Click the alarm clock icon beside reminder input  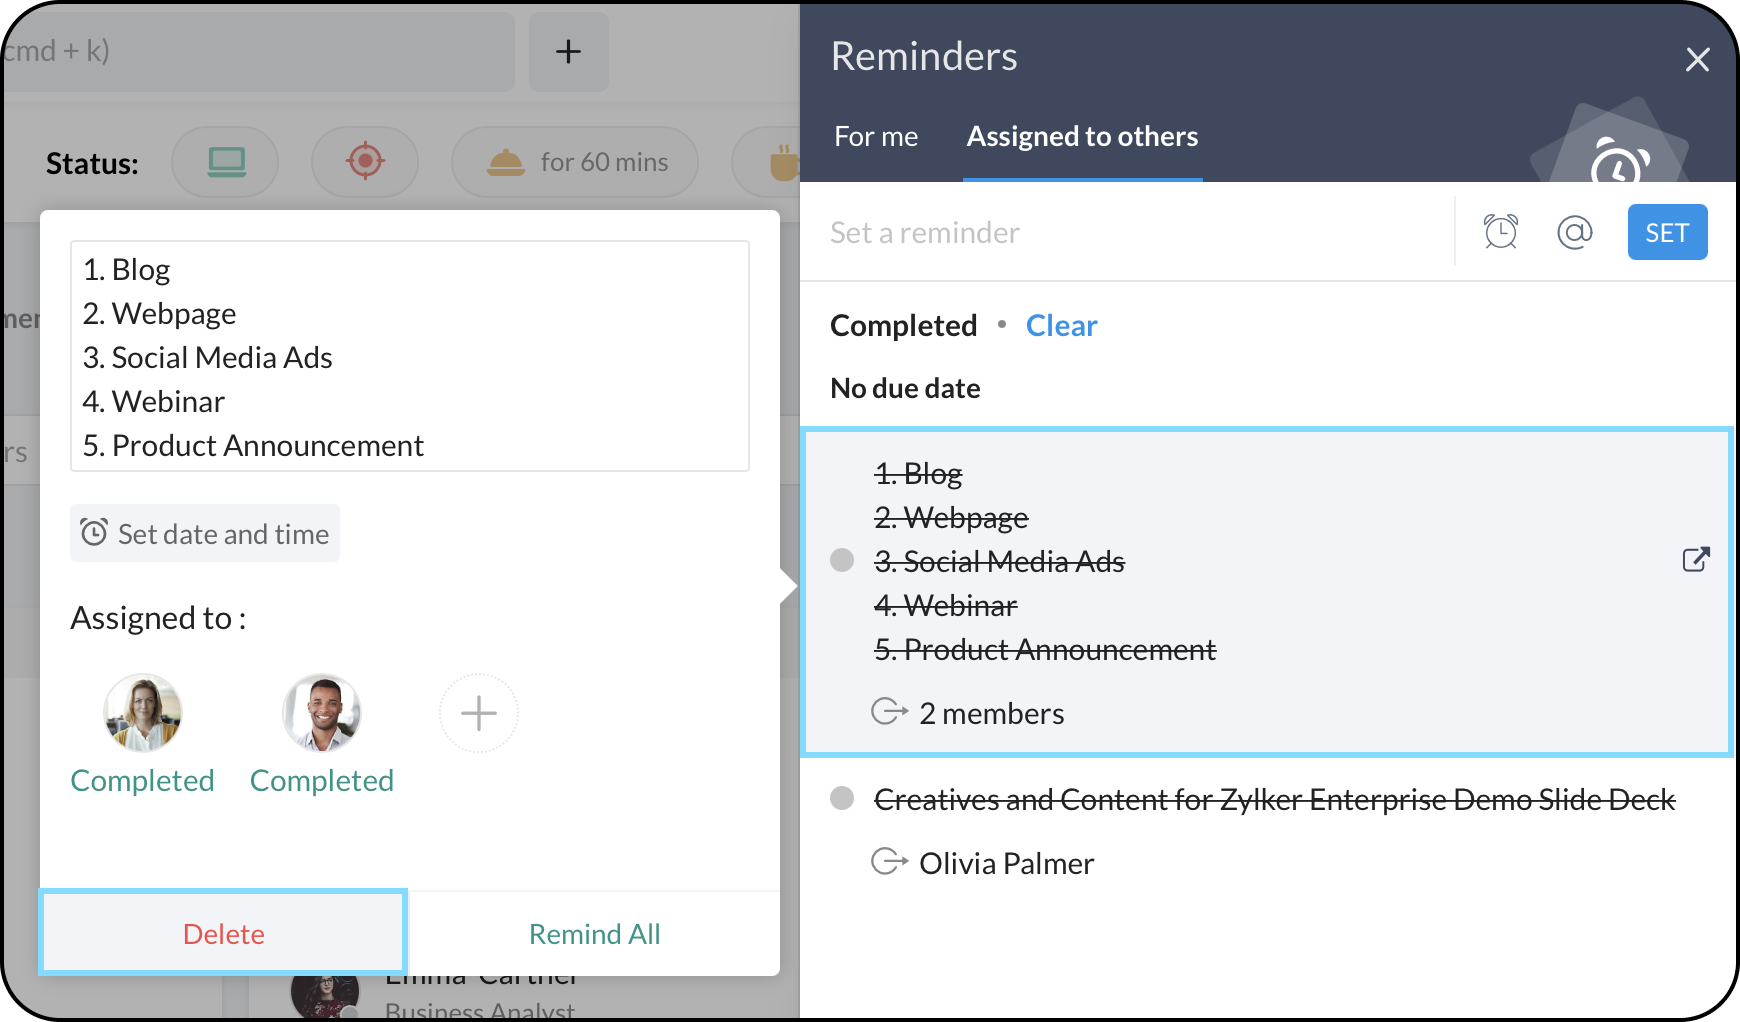click(x=1500, y=232)
